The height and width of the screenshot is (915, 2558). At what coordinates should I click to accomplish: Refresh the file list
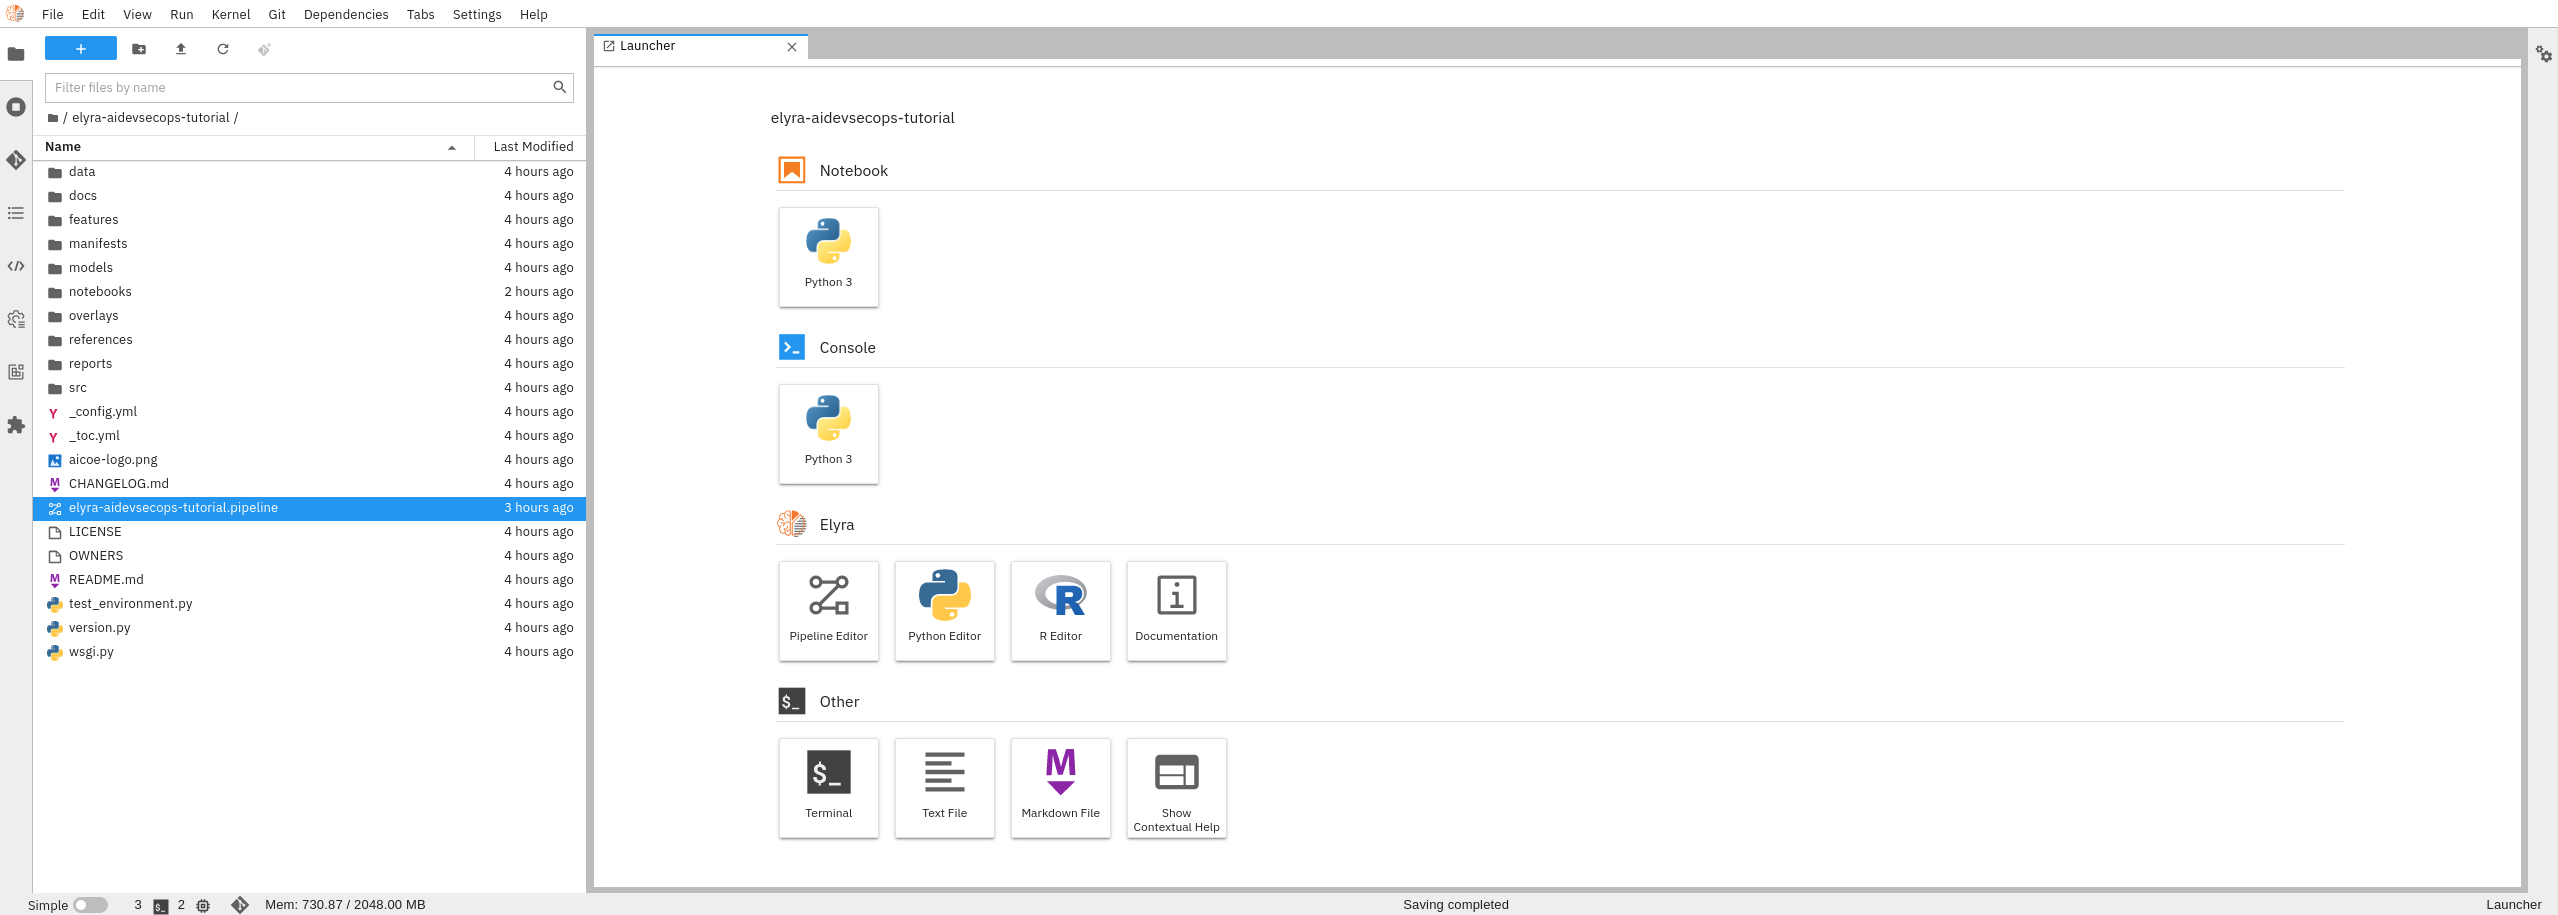coord(223,49)
